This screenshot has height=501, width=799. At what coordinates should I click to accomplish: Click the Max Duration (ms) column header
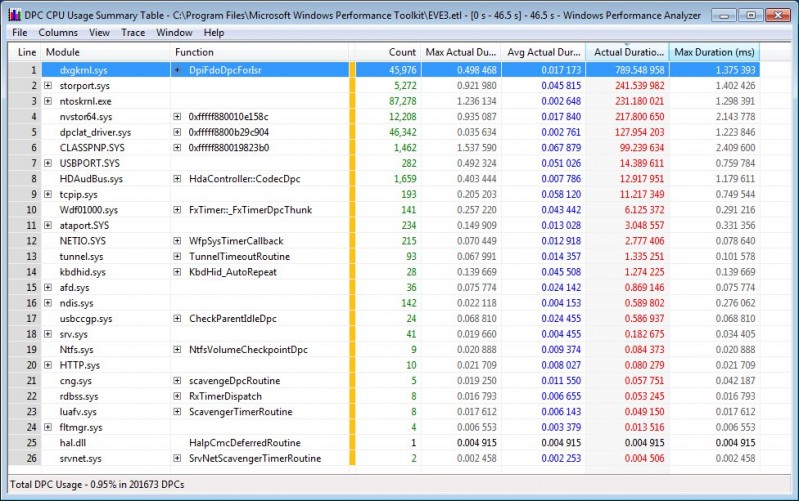(714, 52)
